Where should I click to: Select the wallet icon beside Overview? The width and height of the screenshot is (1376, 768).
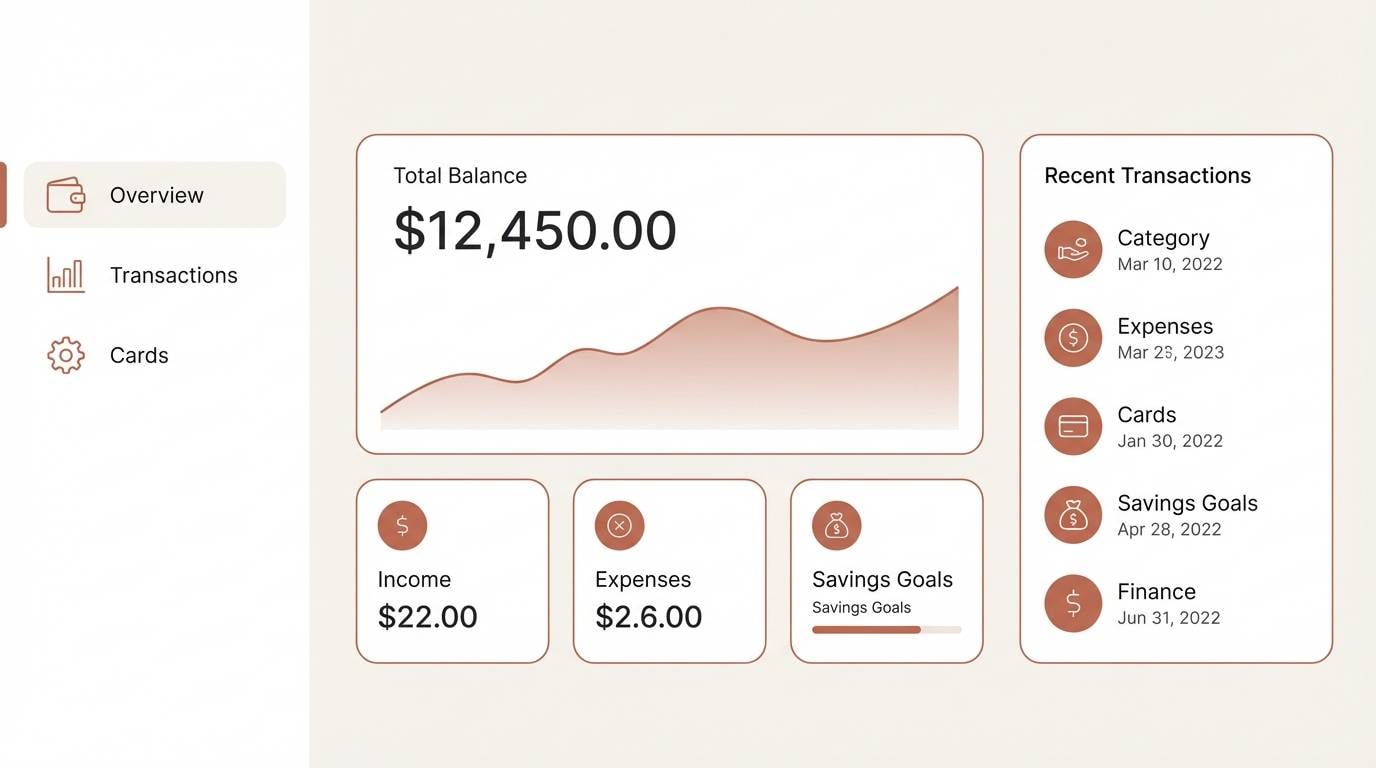[x=65, y=195]
